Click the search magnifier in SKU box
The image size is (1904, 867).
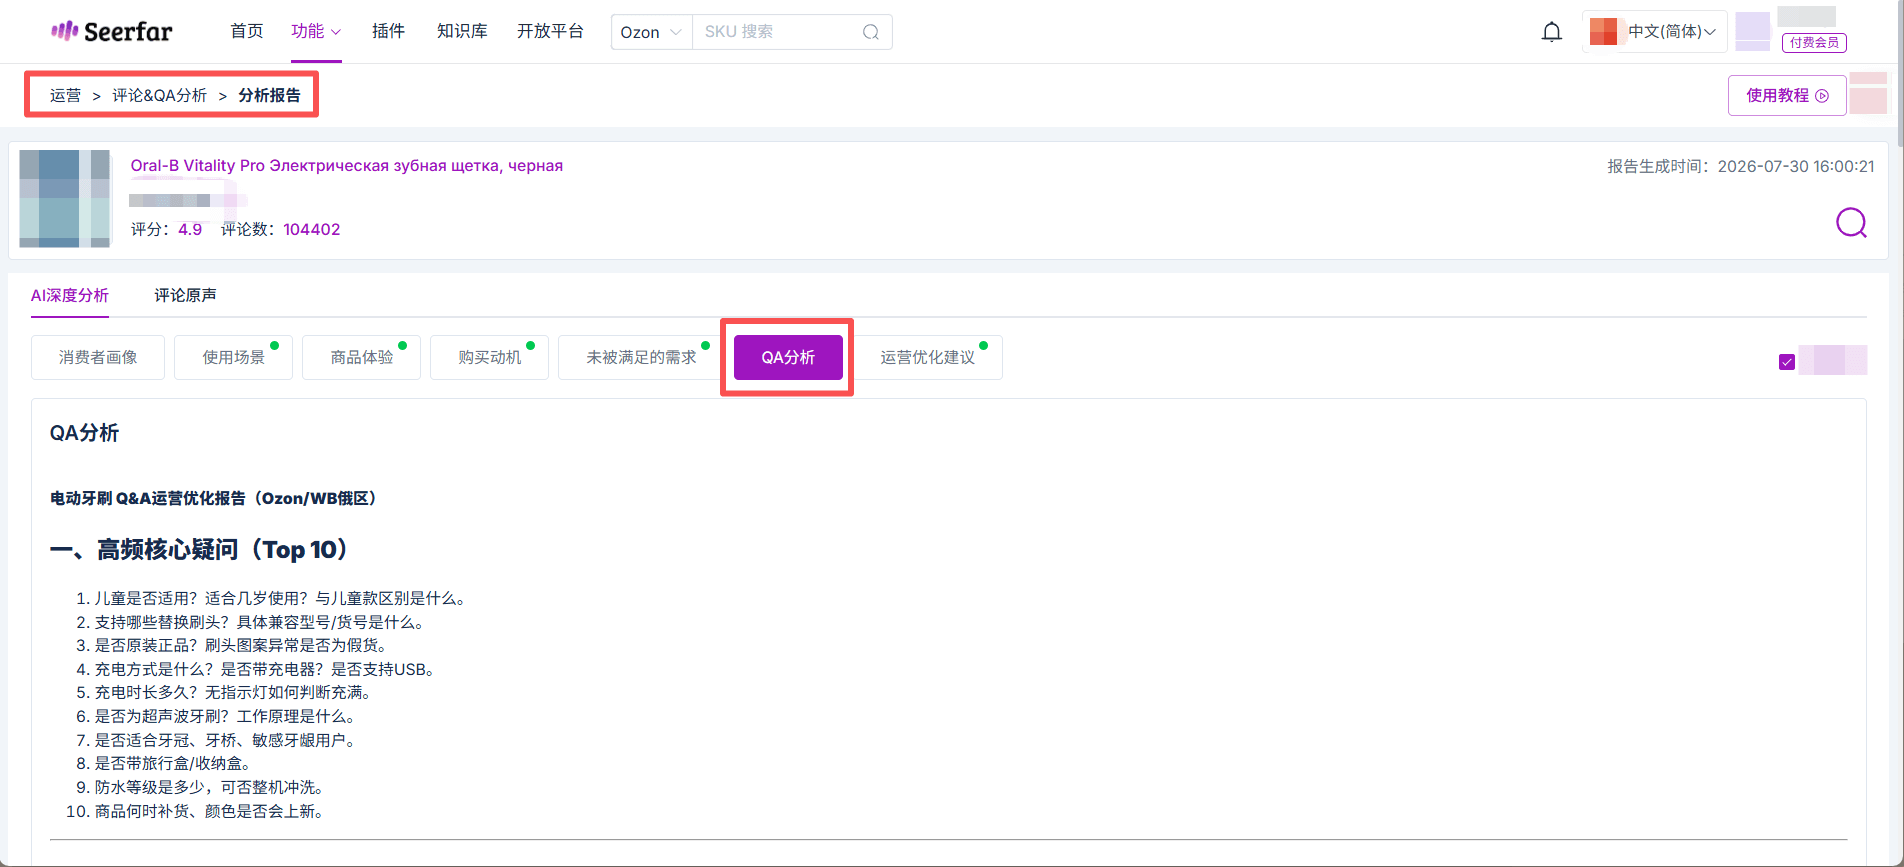(x=871, y=32)
